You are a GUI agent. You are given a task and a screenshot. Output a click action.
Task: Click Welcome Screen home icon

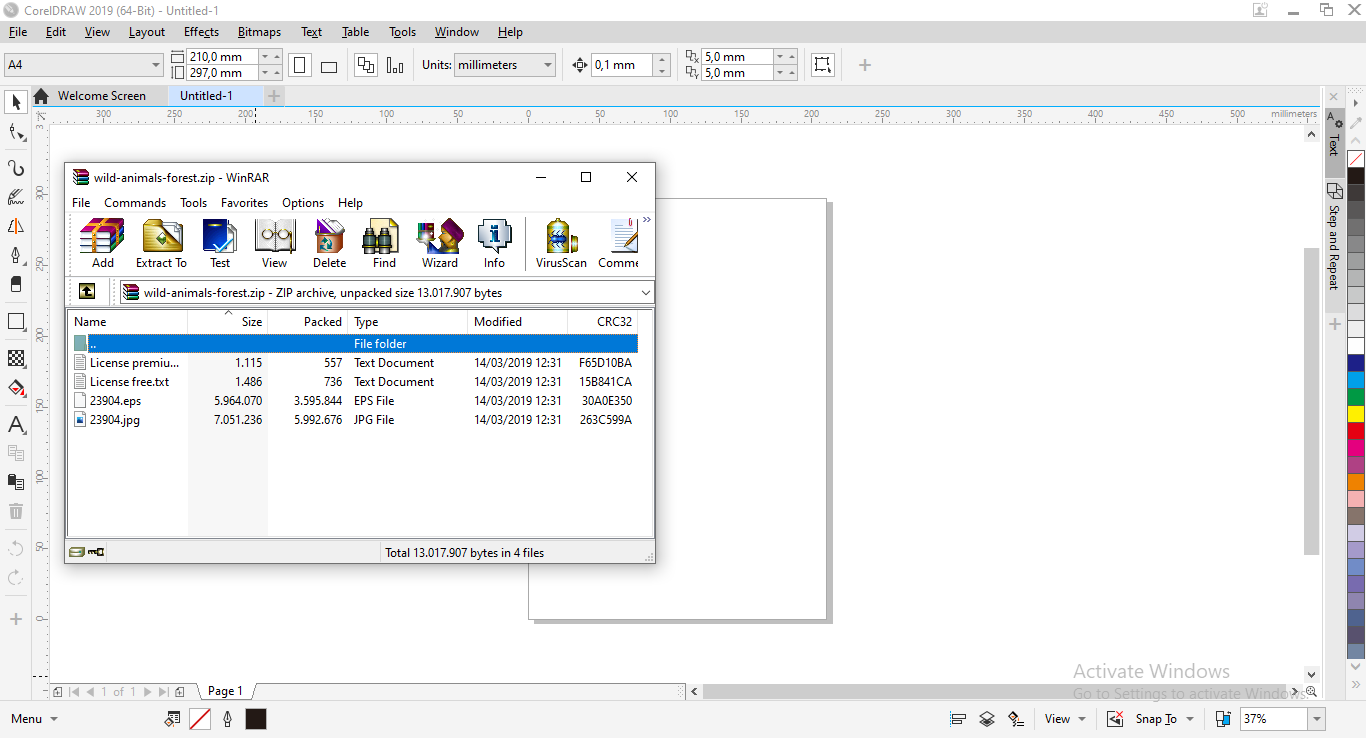[41, 96]
